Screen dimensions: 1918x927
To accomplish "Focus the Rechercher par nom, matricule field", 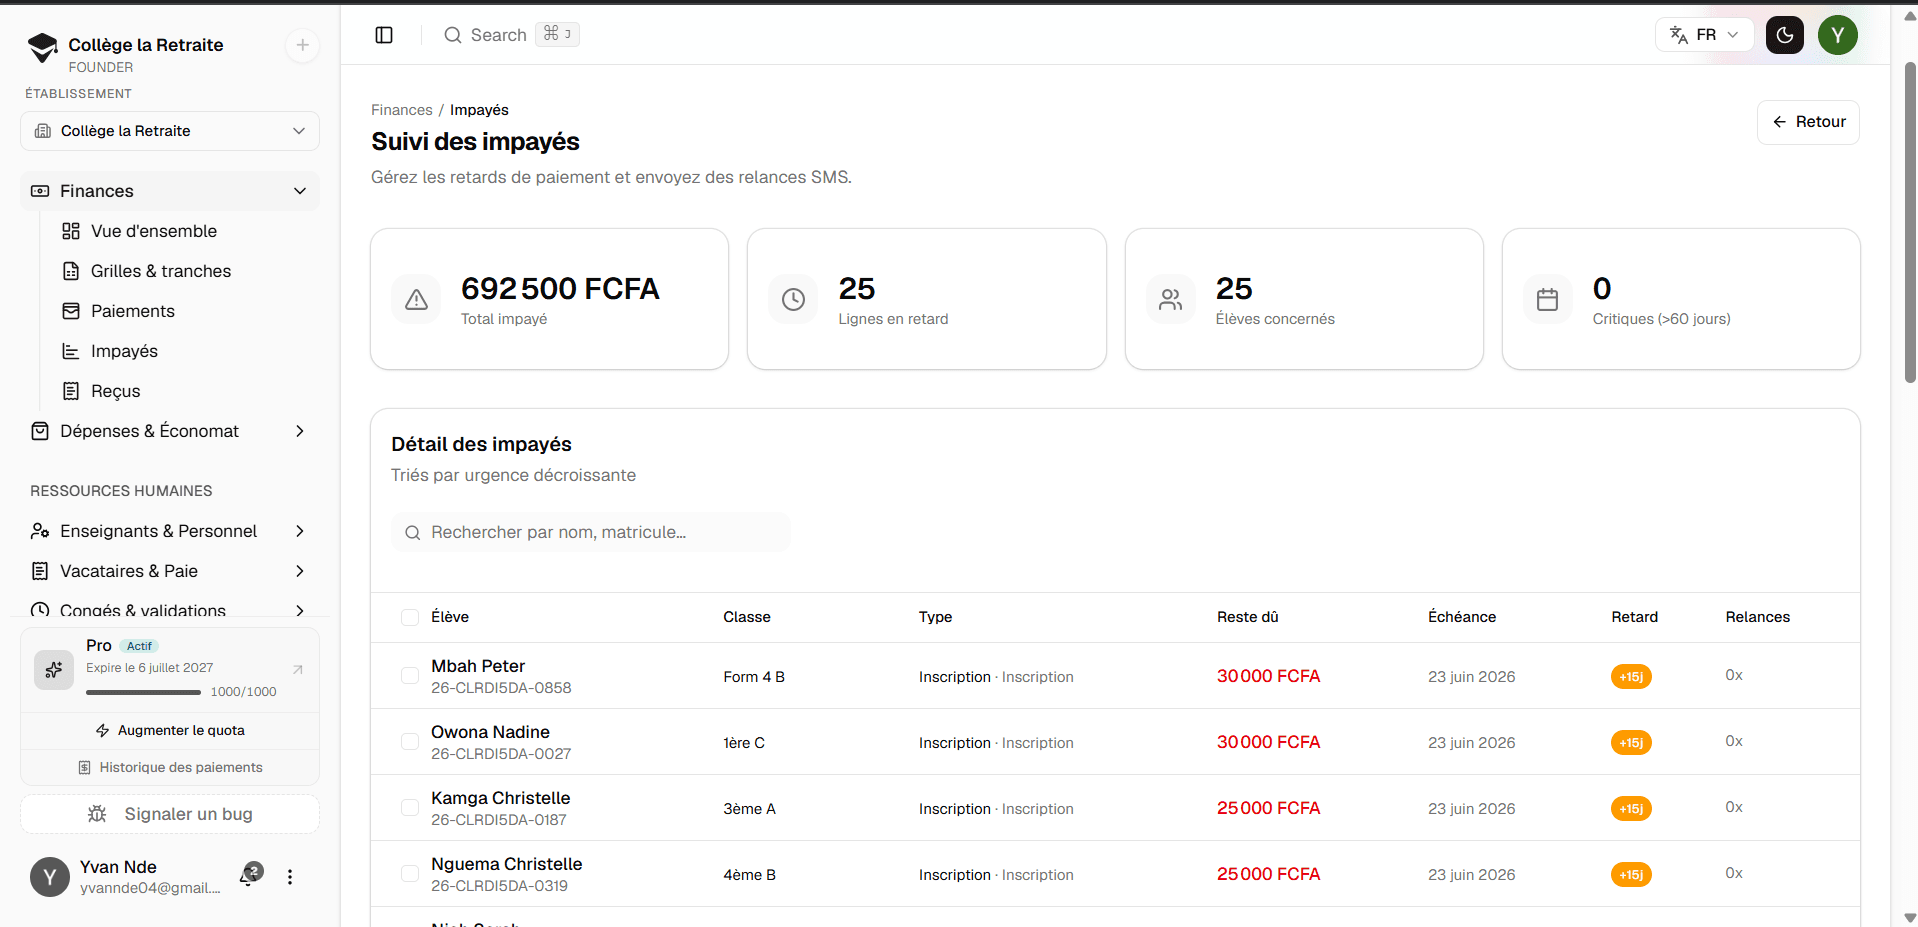I will (591, 532).
